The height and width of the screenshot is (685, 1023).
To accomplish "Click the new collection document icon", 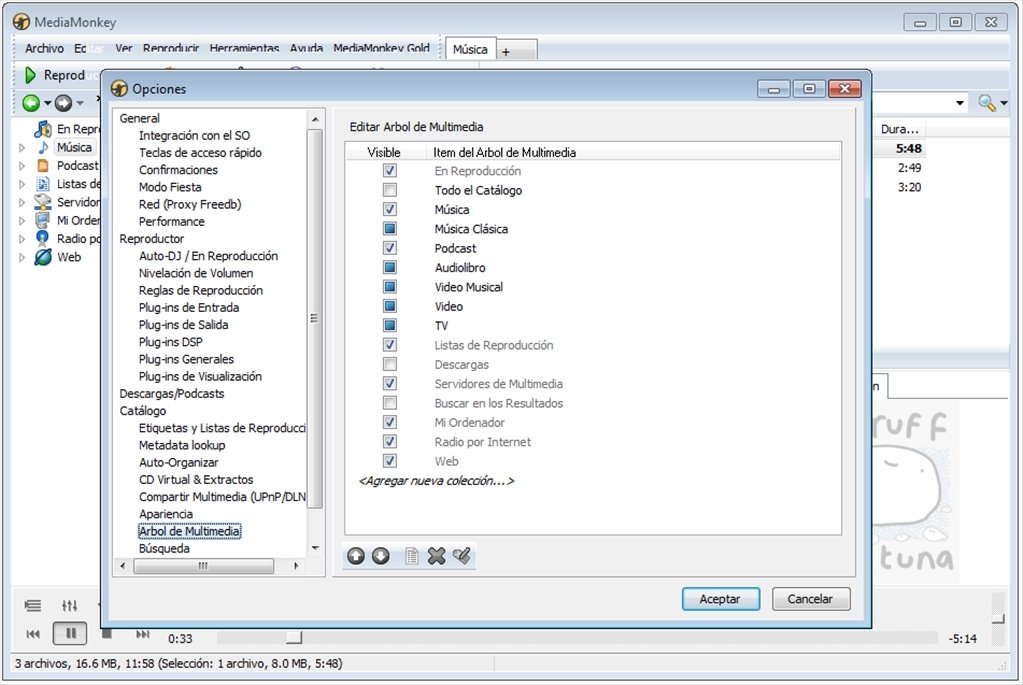I will click(x=411, y=556).
